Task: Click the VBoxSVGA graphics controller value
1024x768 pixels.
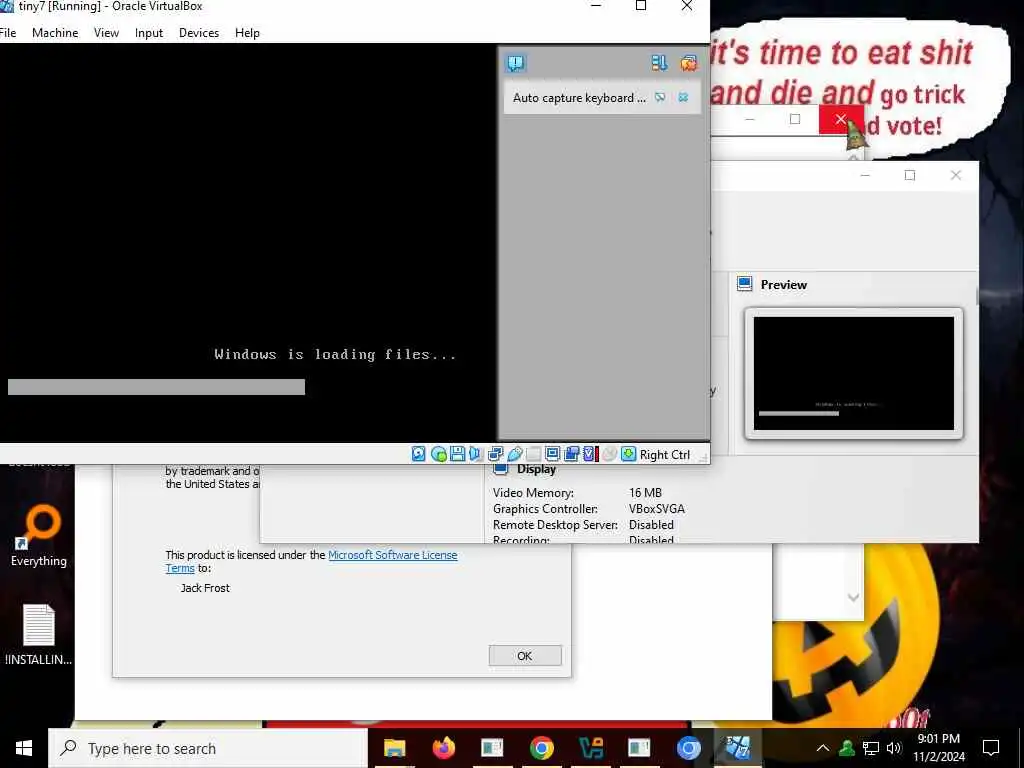Action: tap(656, 509)
